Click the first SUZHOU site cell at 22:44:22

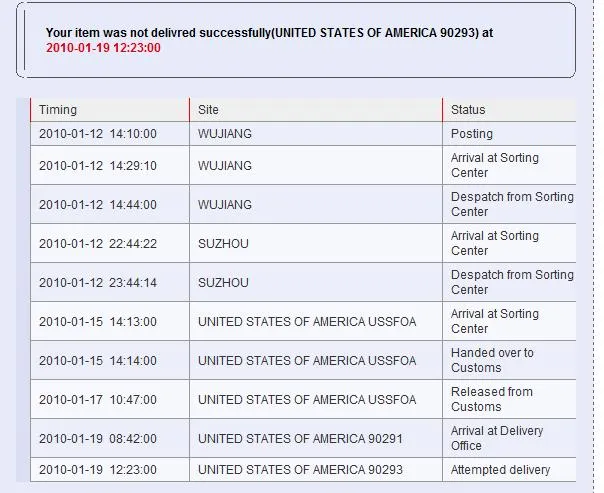[223, 244]
